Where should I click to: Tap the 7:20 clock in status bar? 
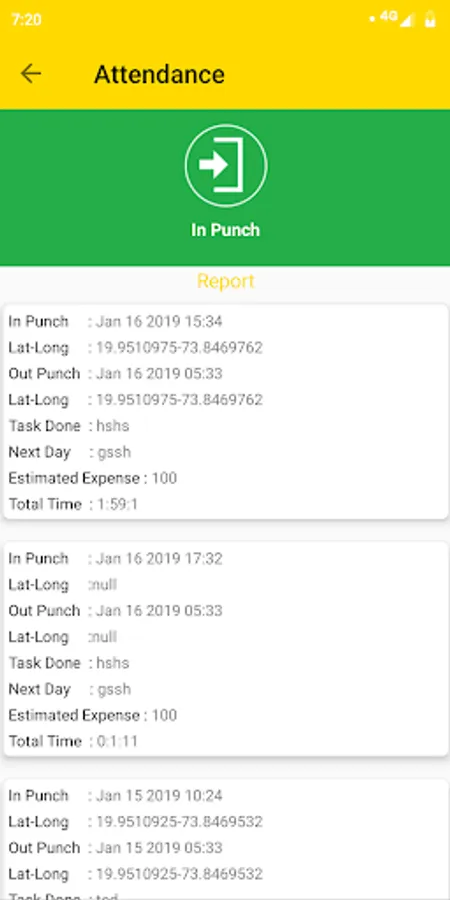tap(26, 20)
